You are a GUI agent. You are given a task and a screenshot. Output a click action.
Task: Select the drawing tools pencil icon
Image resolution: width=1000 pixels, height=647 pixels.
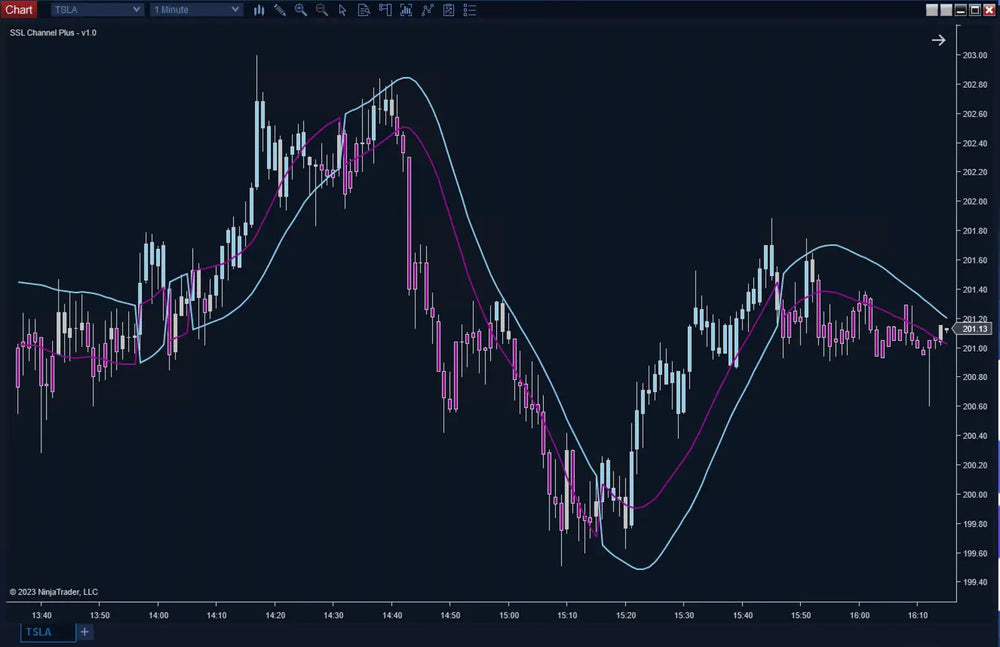pyautogui.click(x=280, y=10)
